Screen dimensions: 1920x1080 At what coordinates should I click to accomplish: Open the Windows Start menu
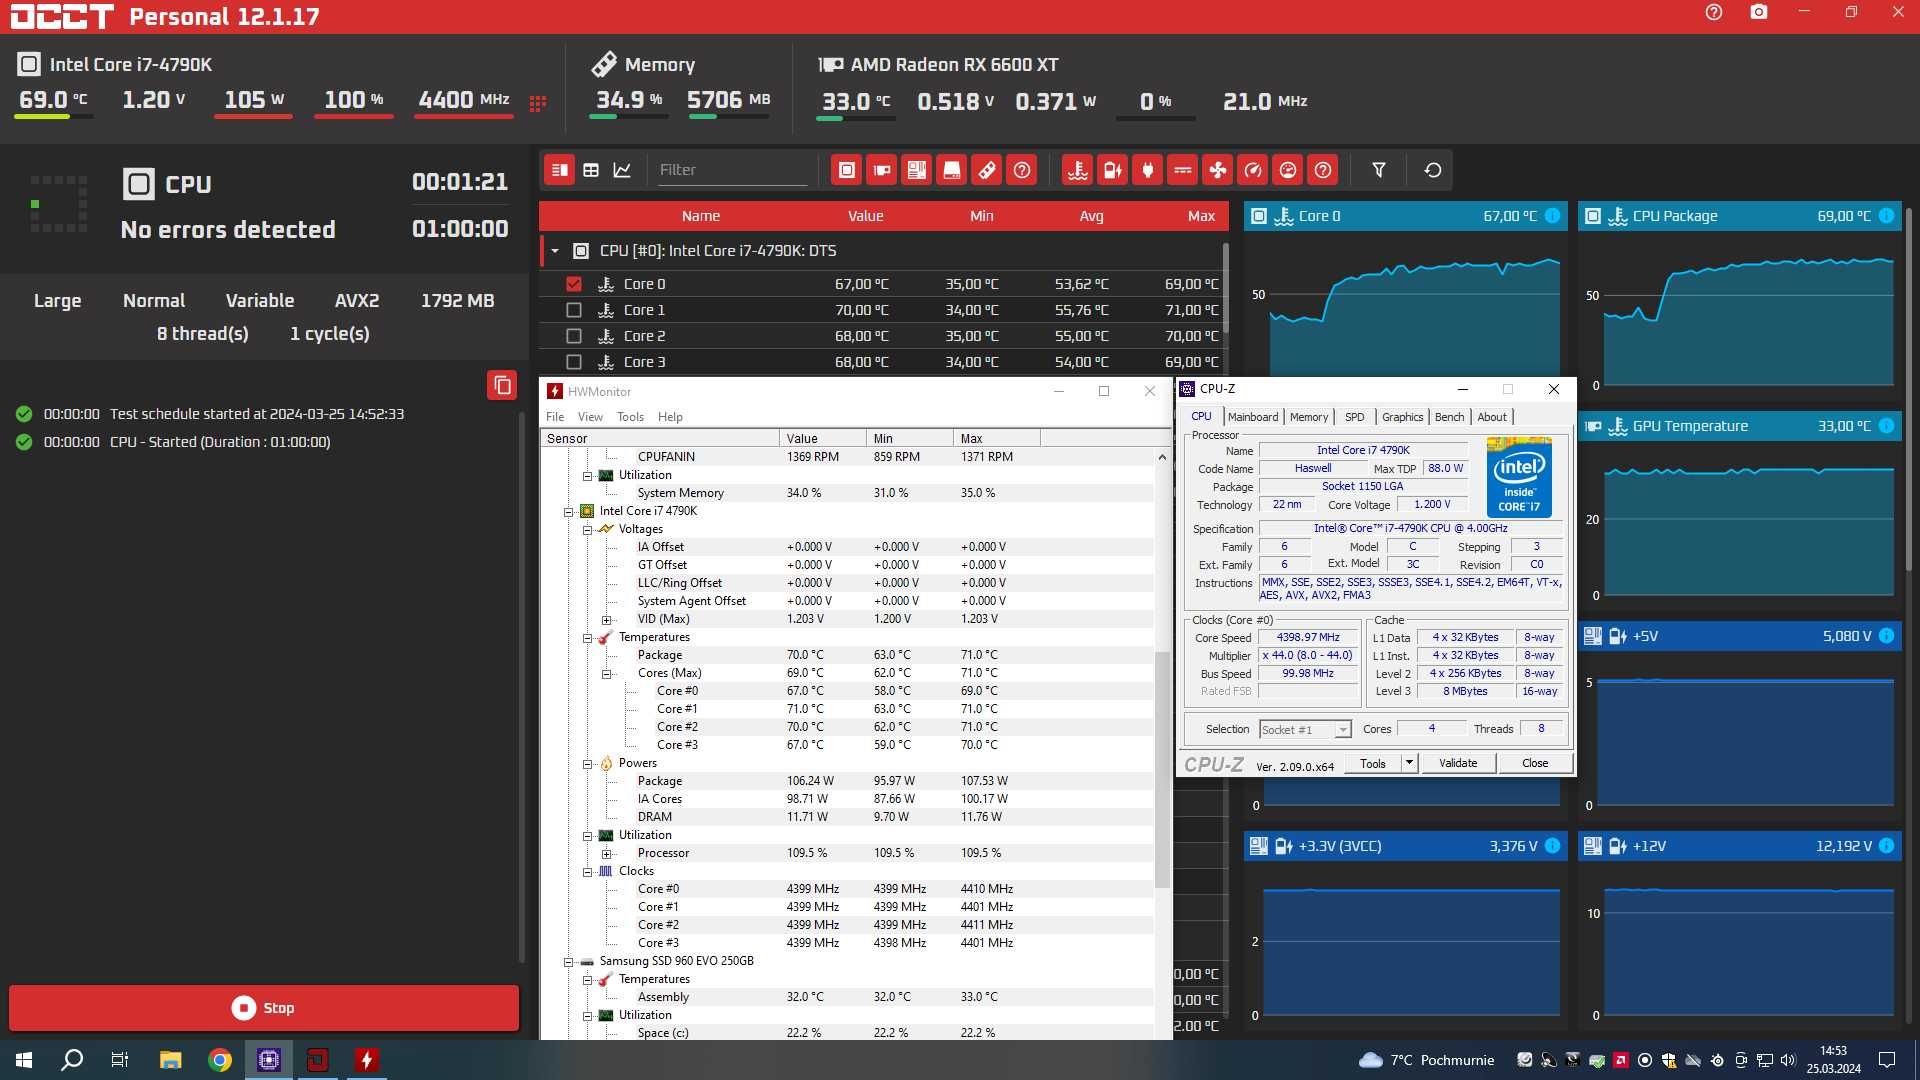coord(24,1060)
